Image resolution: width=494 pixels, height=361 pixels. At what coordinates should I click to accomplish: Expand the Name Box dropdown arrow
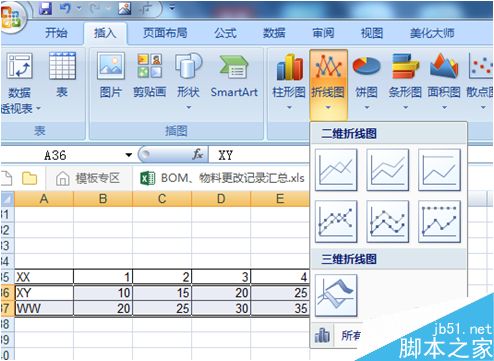pos(129,155)
